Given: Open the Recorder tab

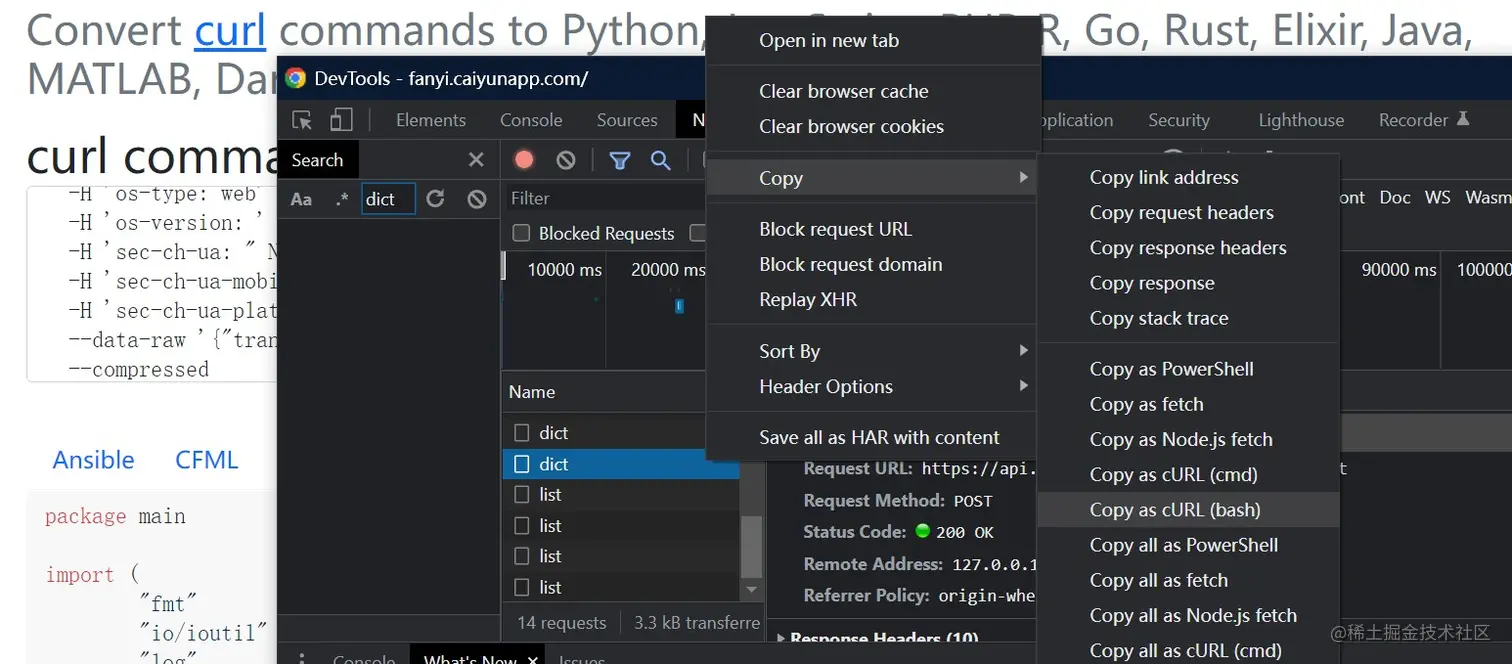Looking at the screenshot, I should (x=1413, y=120).
